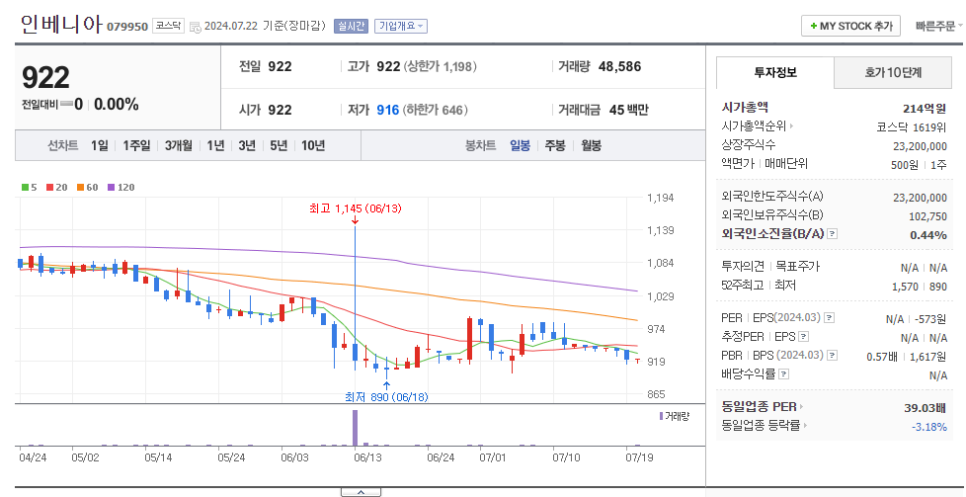Click the 최저 890 (06/18) chart marker
The height and width of the screenshot is (497, 966).
click(x=386, y=397)
